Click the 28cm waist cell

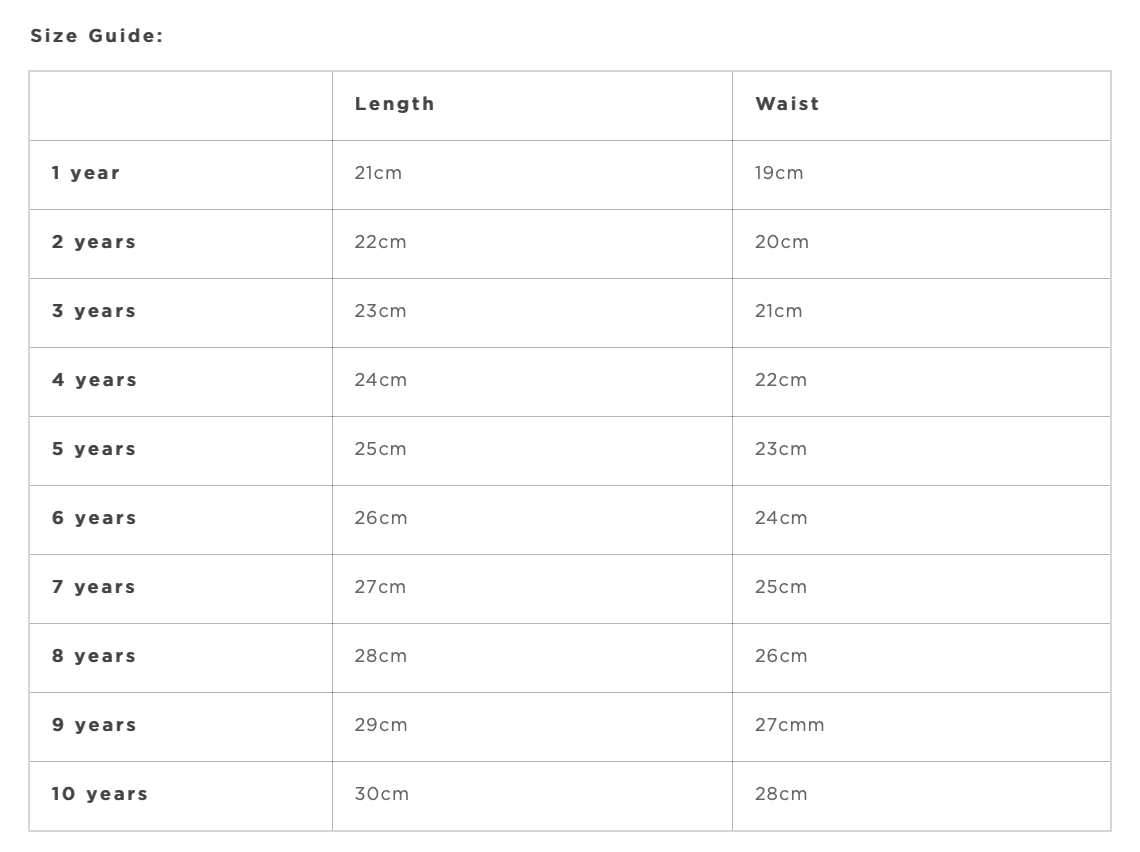(x=781, y=794)
